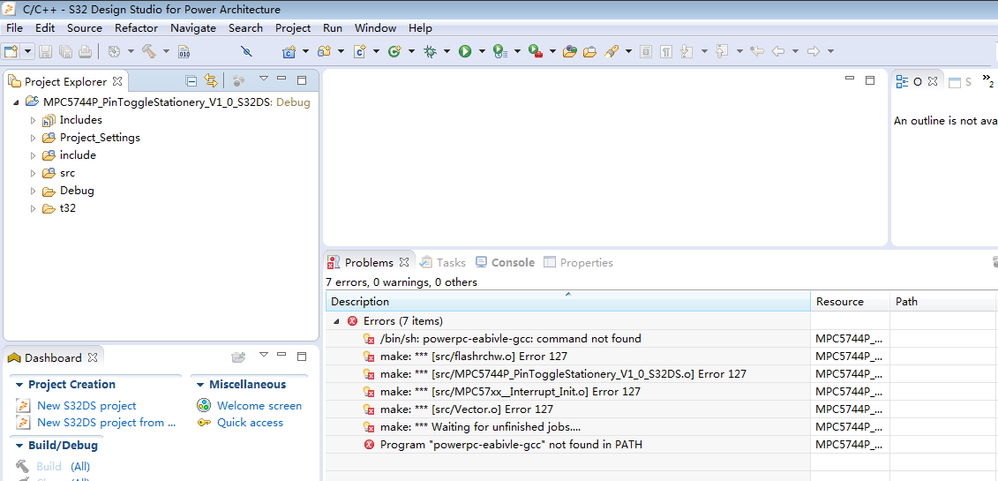
Task: Click the New S32DS project link
Action: pyautogui.click(x=87, y=406)
